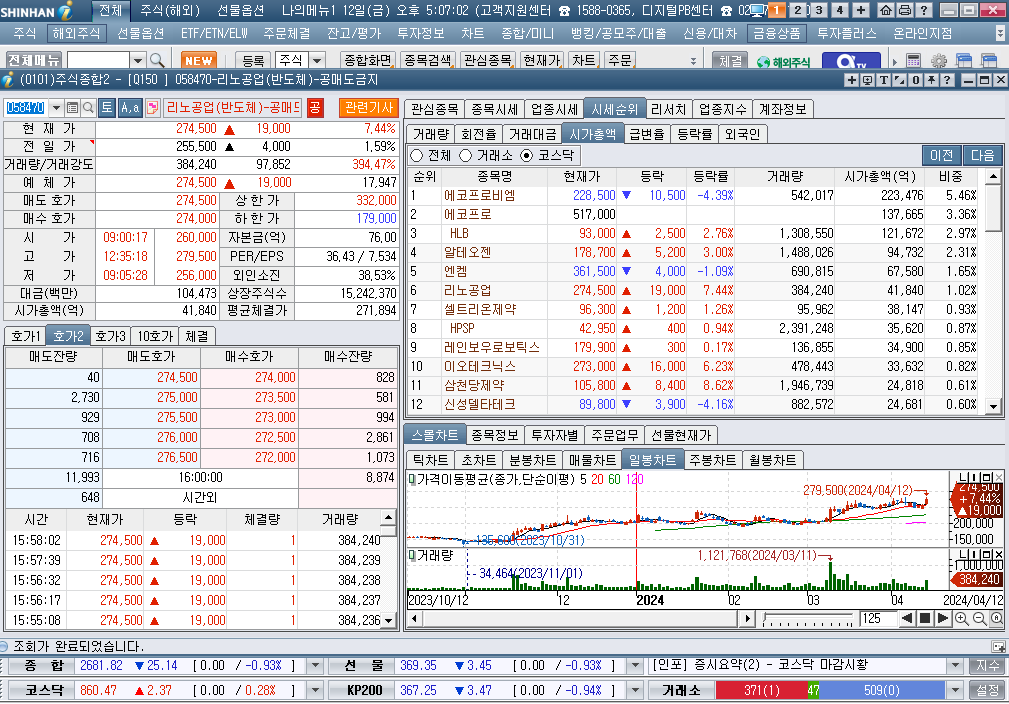Viewport: 1009px width, 704px height.
Task: Expand the stock code history dropdown
Action: [x=56, y=107]
